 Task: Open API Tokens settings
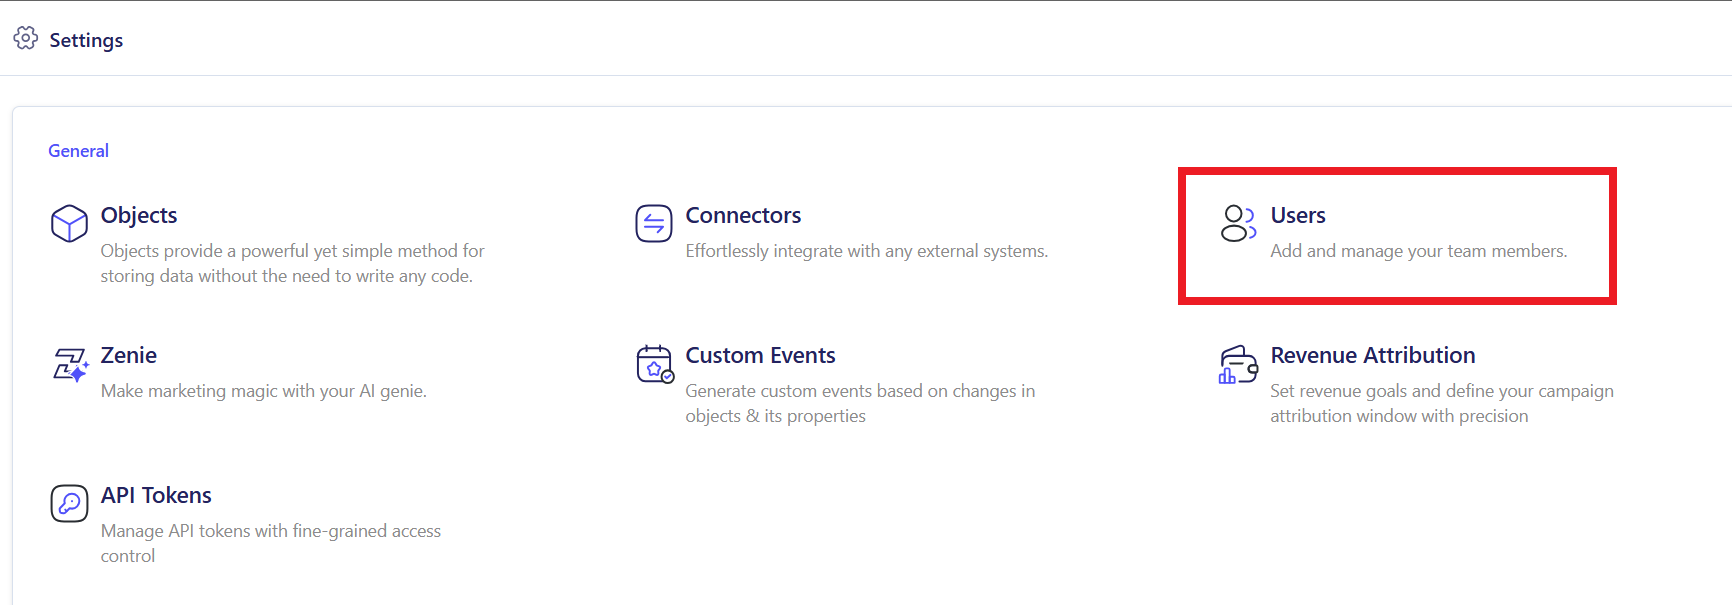click(x=156, y=495)
